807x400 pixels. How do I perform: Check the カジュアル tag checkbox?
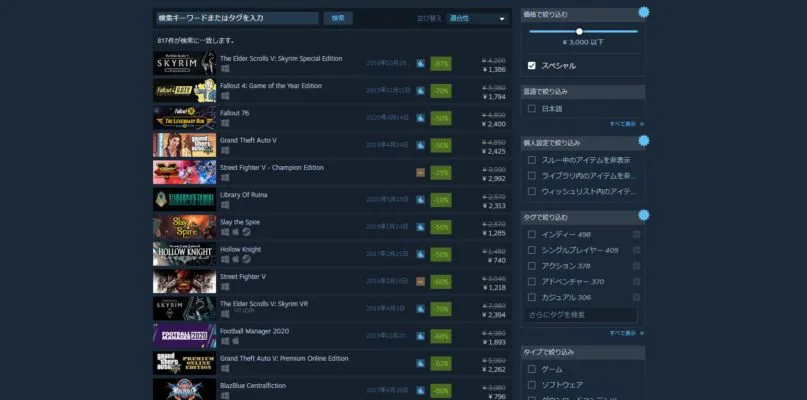(x=532, y=297)
